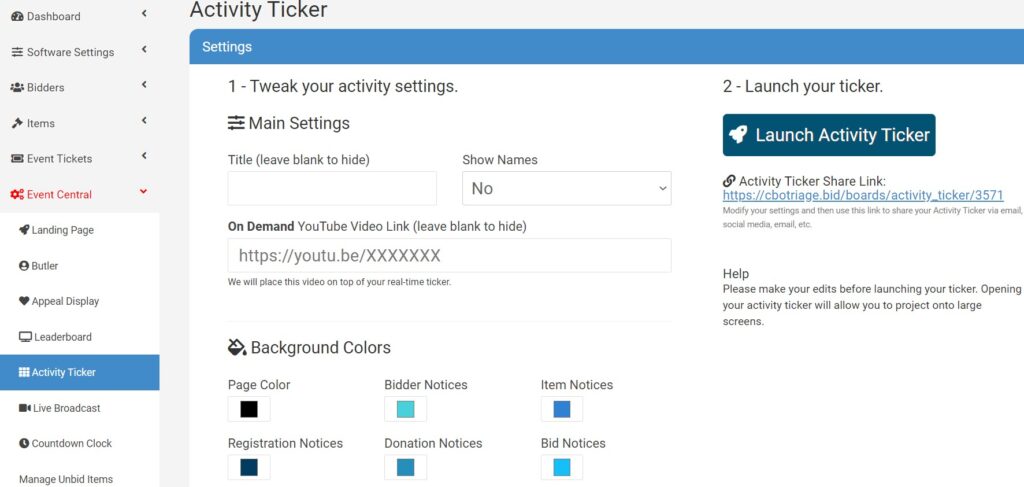Change the Bidder Notices color swatch
The height and width of the screenshot is (487, 1024).
coord(405,409)
